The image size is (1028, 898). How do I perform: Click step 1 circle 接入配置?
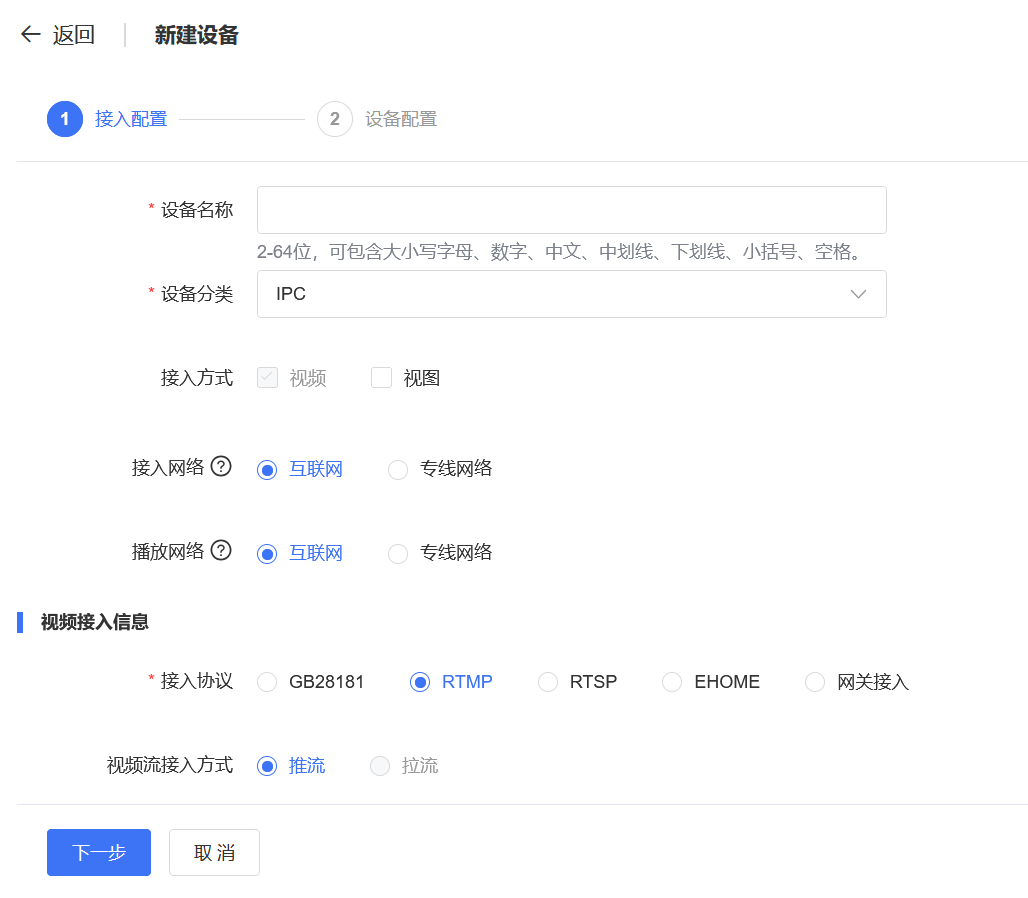[x=65, y=119]
